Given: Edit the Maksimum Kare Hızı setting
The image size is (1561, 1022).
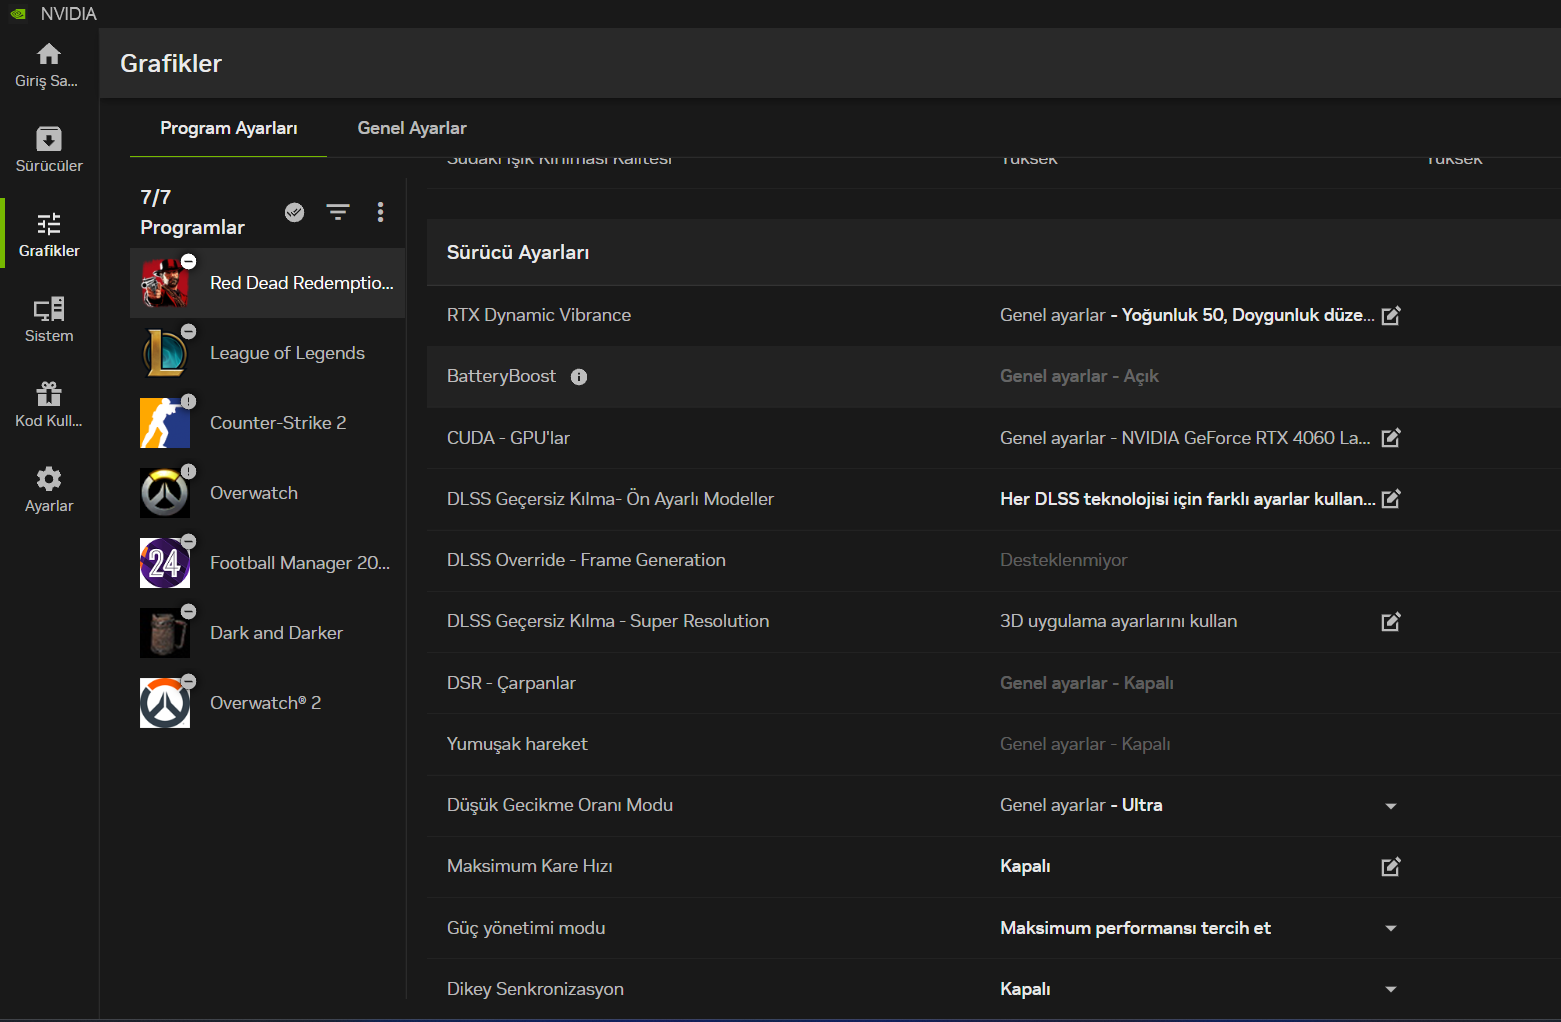Looking at the screenshot, I should pyautogui.click(x=1390, y=867).
